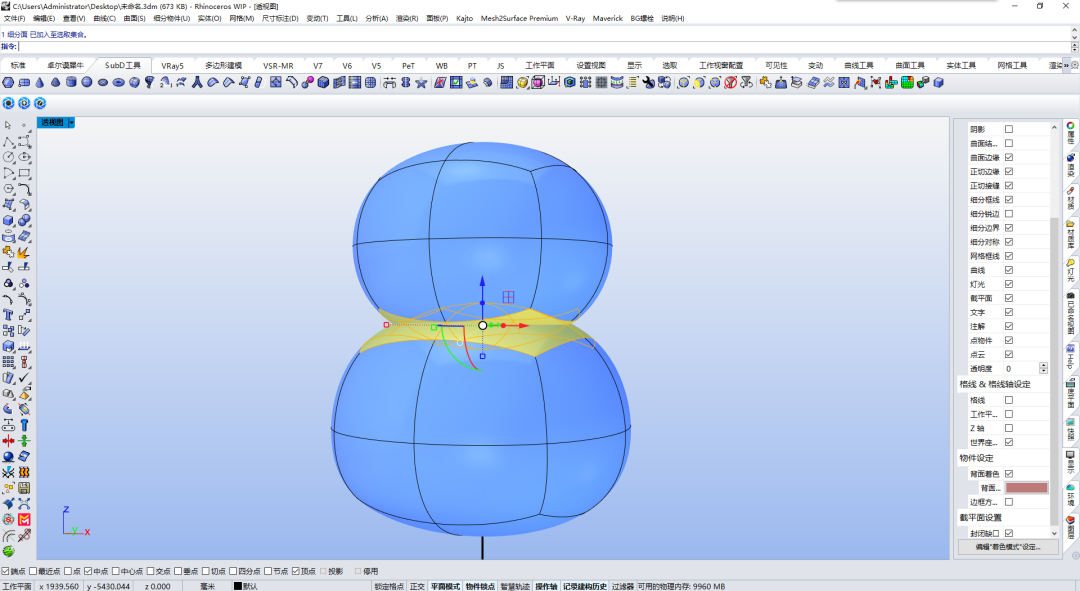Screen dimensions: 1080x591
Task: Switch to the VRay5 toolbar tab
Action: click(172, 65)
